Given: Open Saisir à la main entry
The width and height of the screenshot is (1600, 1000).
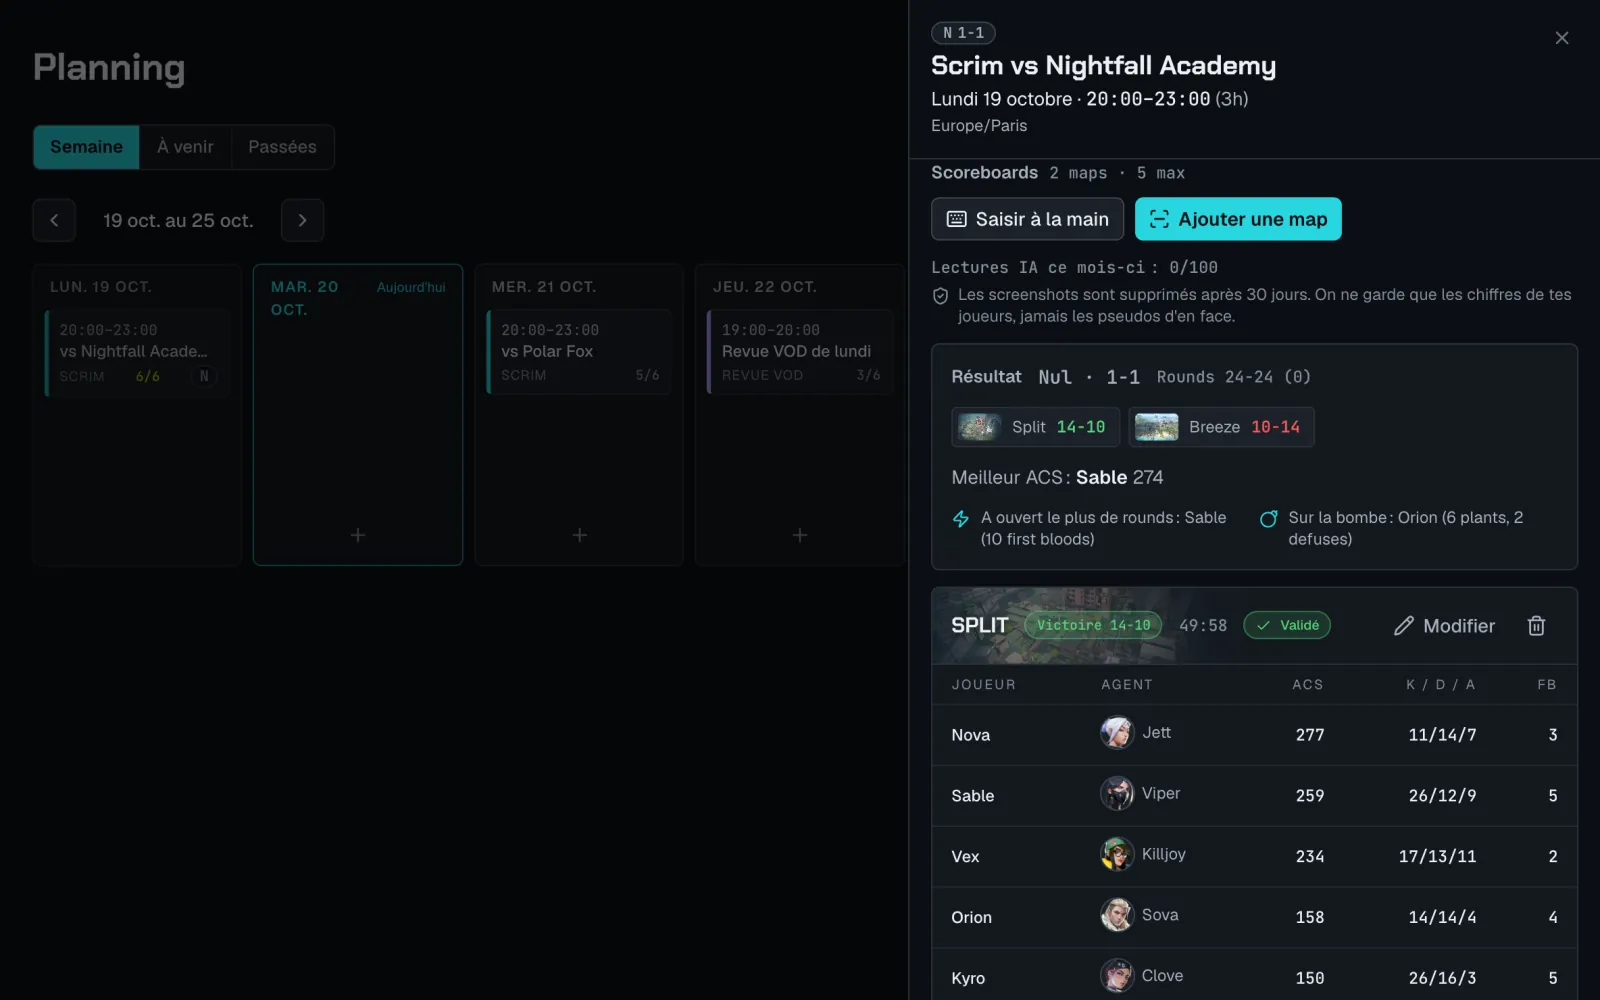Looking at the screenshot, I should click(x=1027, y=219).
